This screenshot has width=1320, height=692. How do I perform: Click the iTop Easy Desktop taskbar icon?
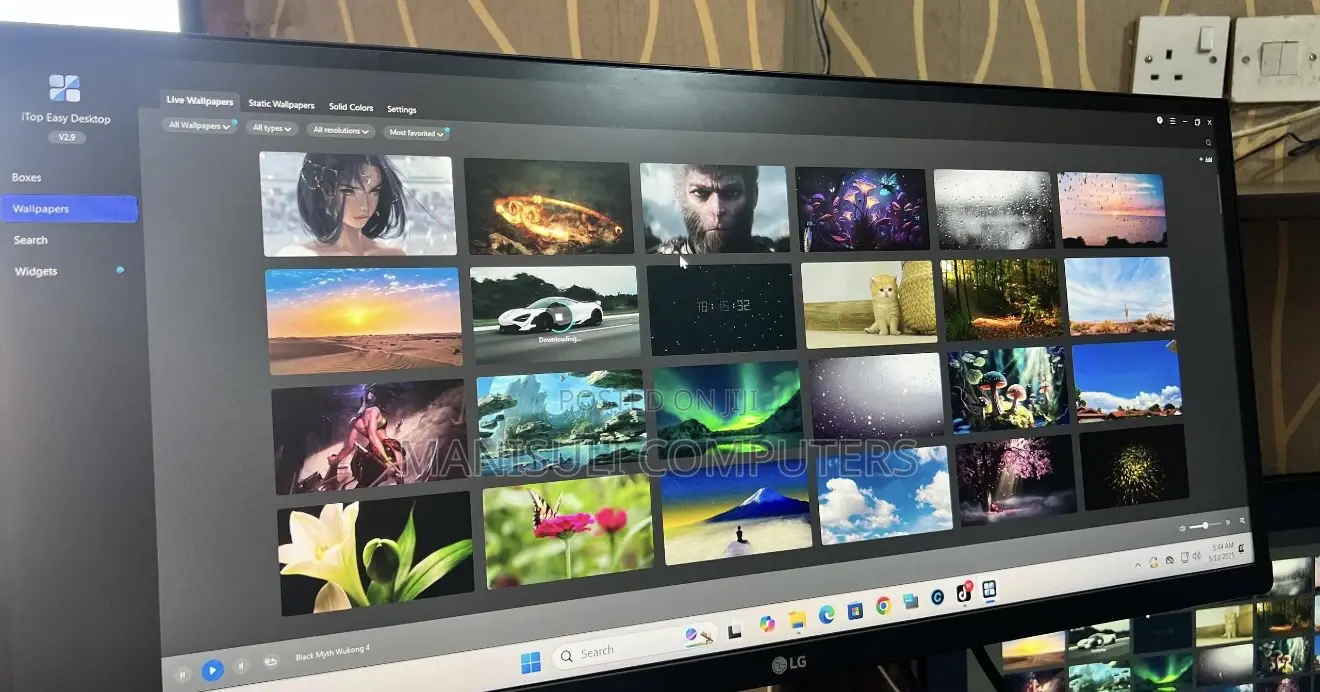[989, 589]
